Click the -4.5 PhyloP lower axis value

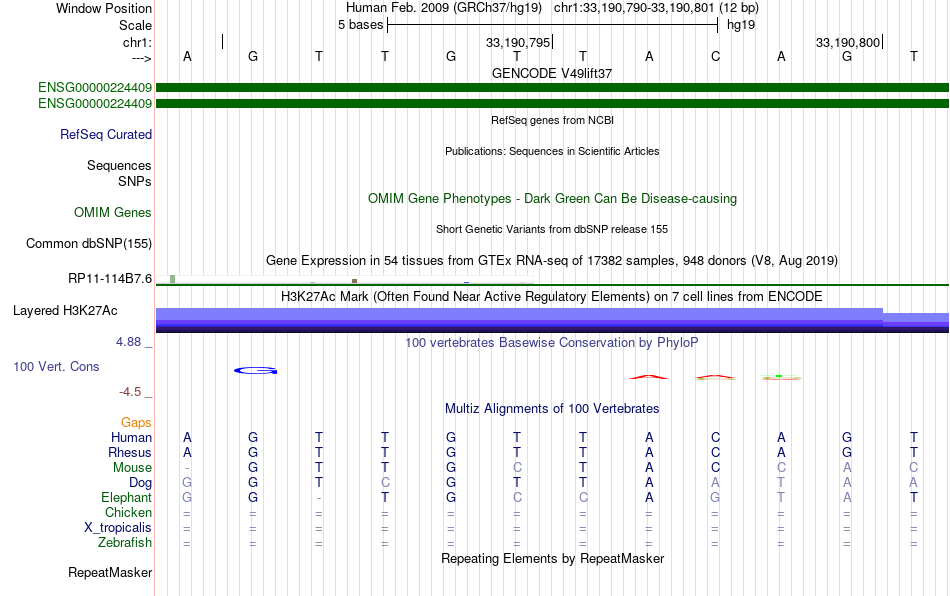130,392
